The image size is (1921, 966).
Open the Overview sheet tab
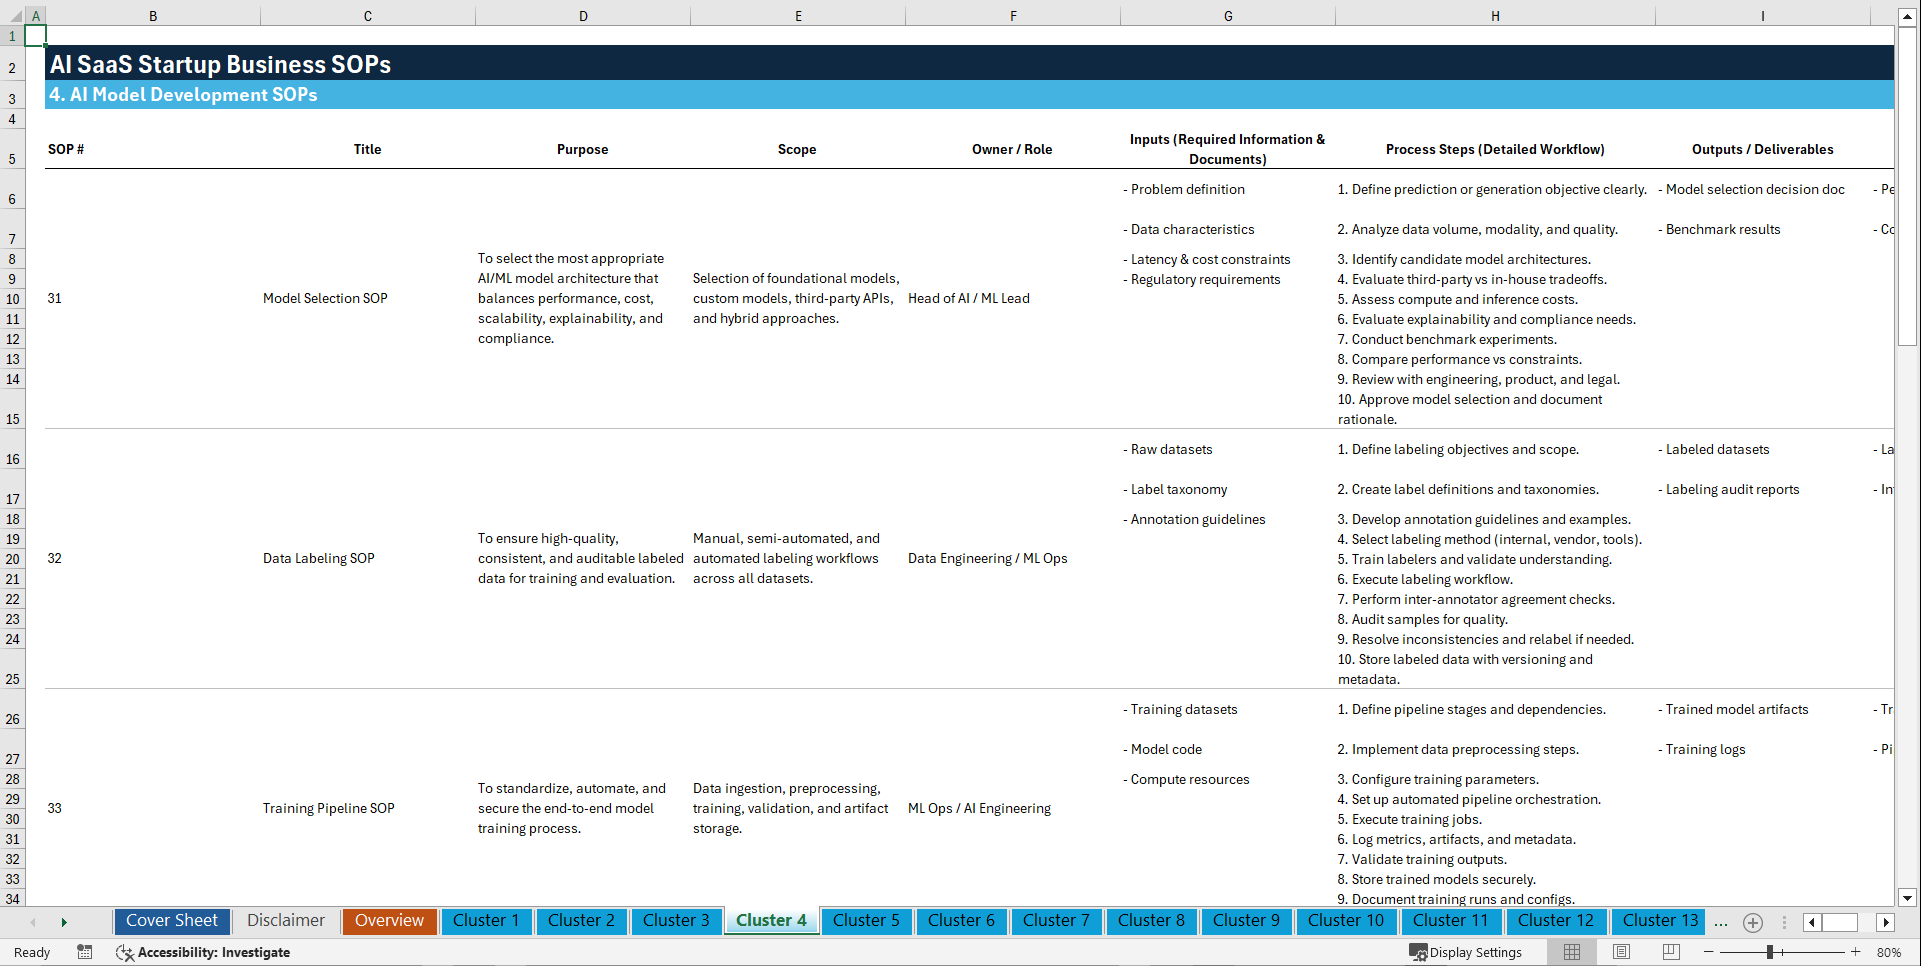[x=389, y=920]
